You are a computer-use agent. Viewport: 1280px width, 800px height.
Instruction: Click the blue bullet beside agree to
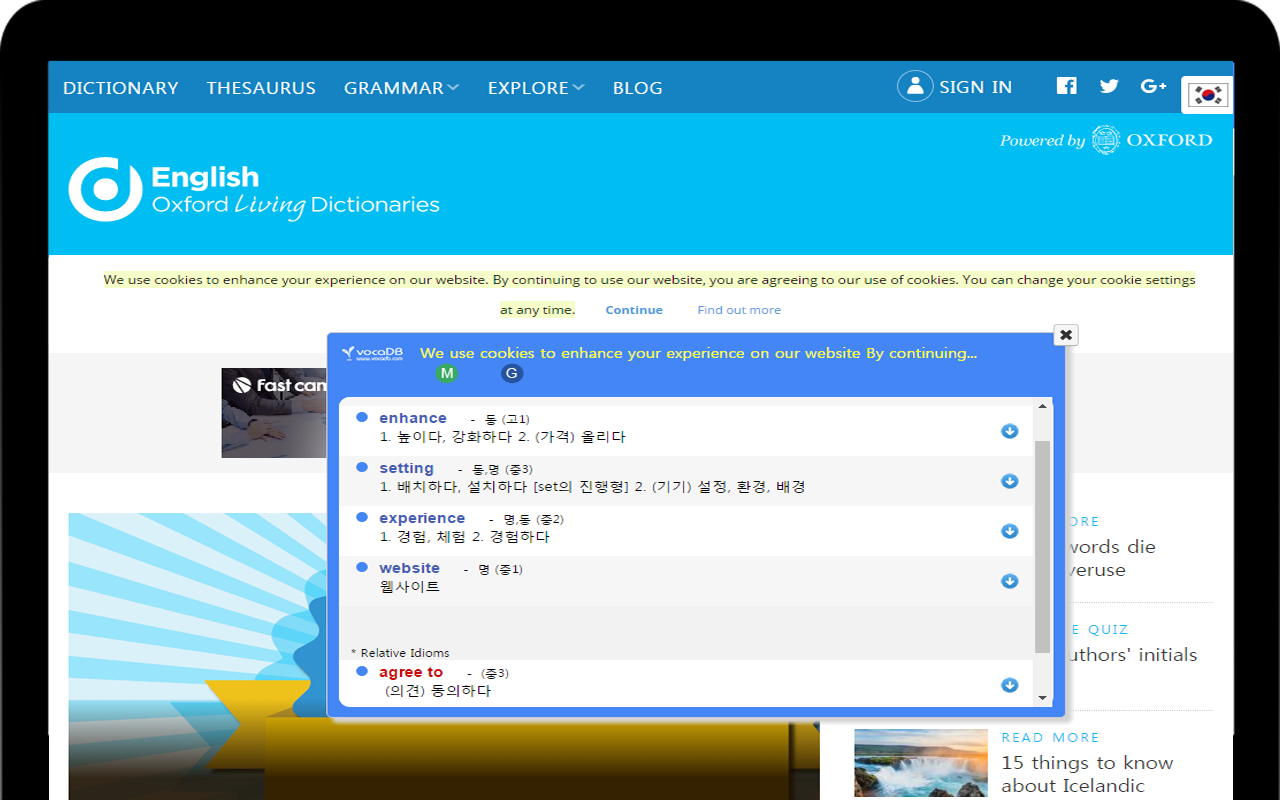pos(362,671)
